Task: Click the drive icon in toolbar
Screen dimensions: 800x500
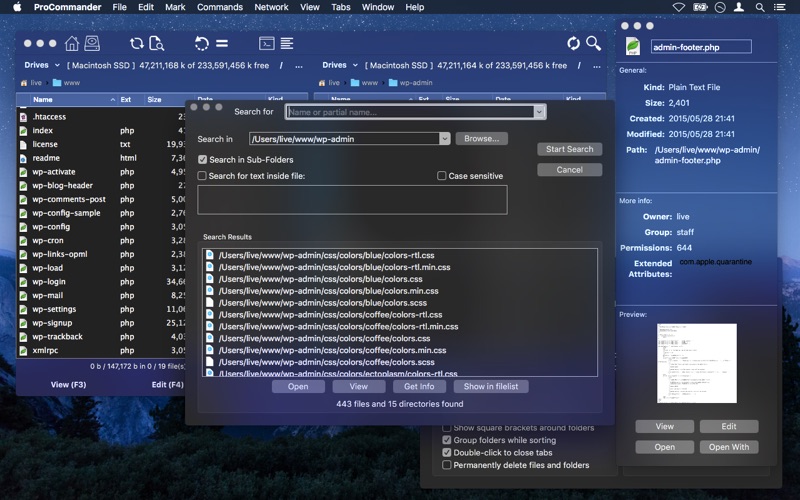Action: click(x=92, y=43)
